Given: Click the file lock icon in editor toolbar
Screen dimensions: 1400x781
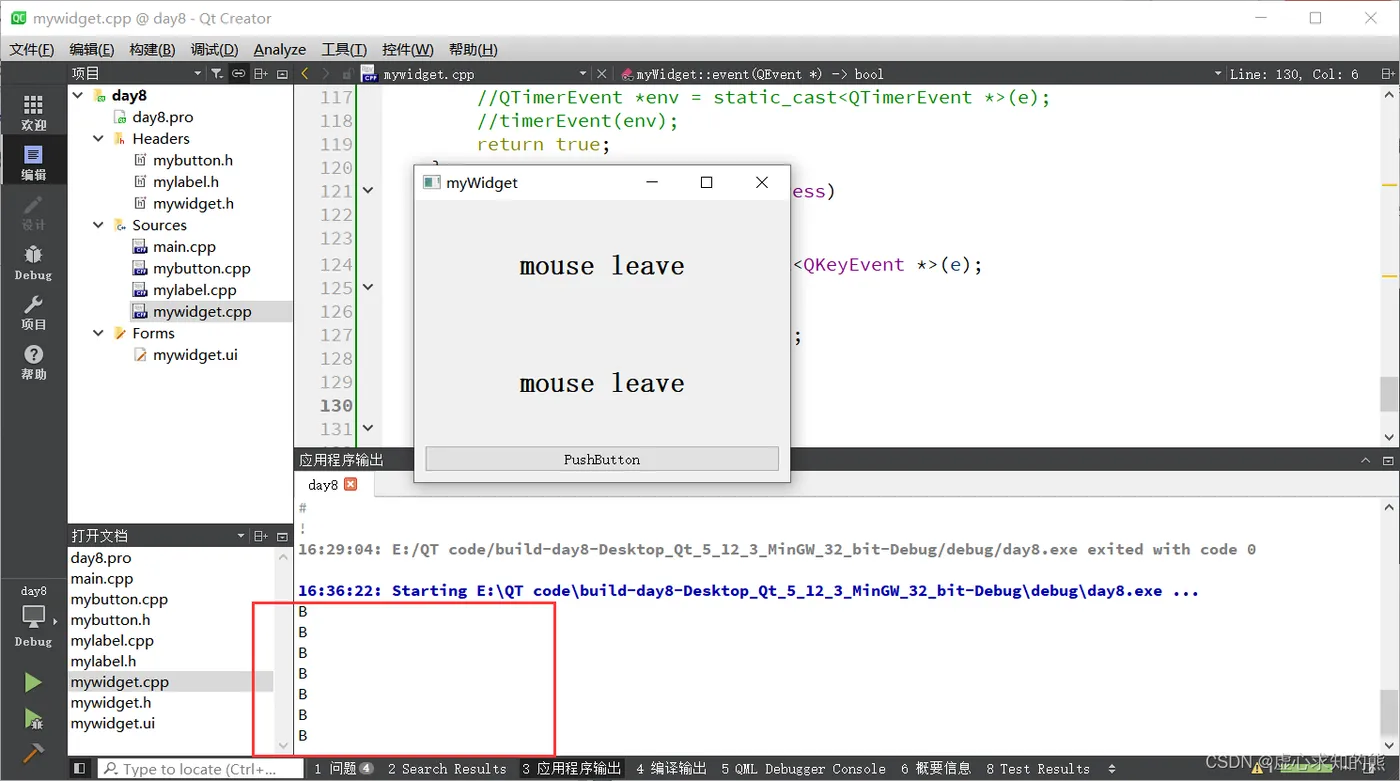Looking at the screenshot, I should click(x=347, y=74).
